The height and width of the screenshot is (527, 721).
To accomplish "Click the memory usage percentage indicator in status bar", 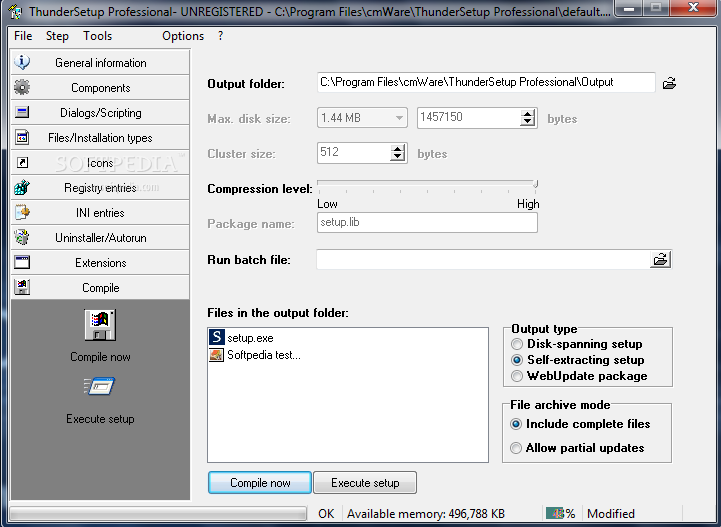I will (560, 513).
